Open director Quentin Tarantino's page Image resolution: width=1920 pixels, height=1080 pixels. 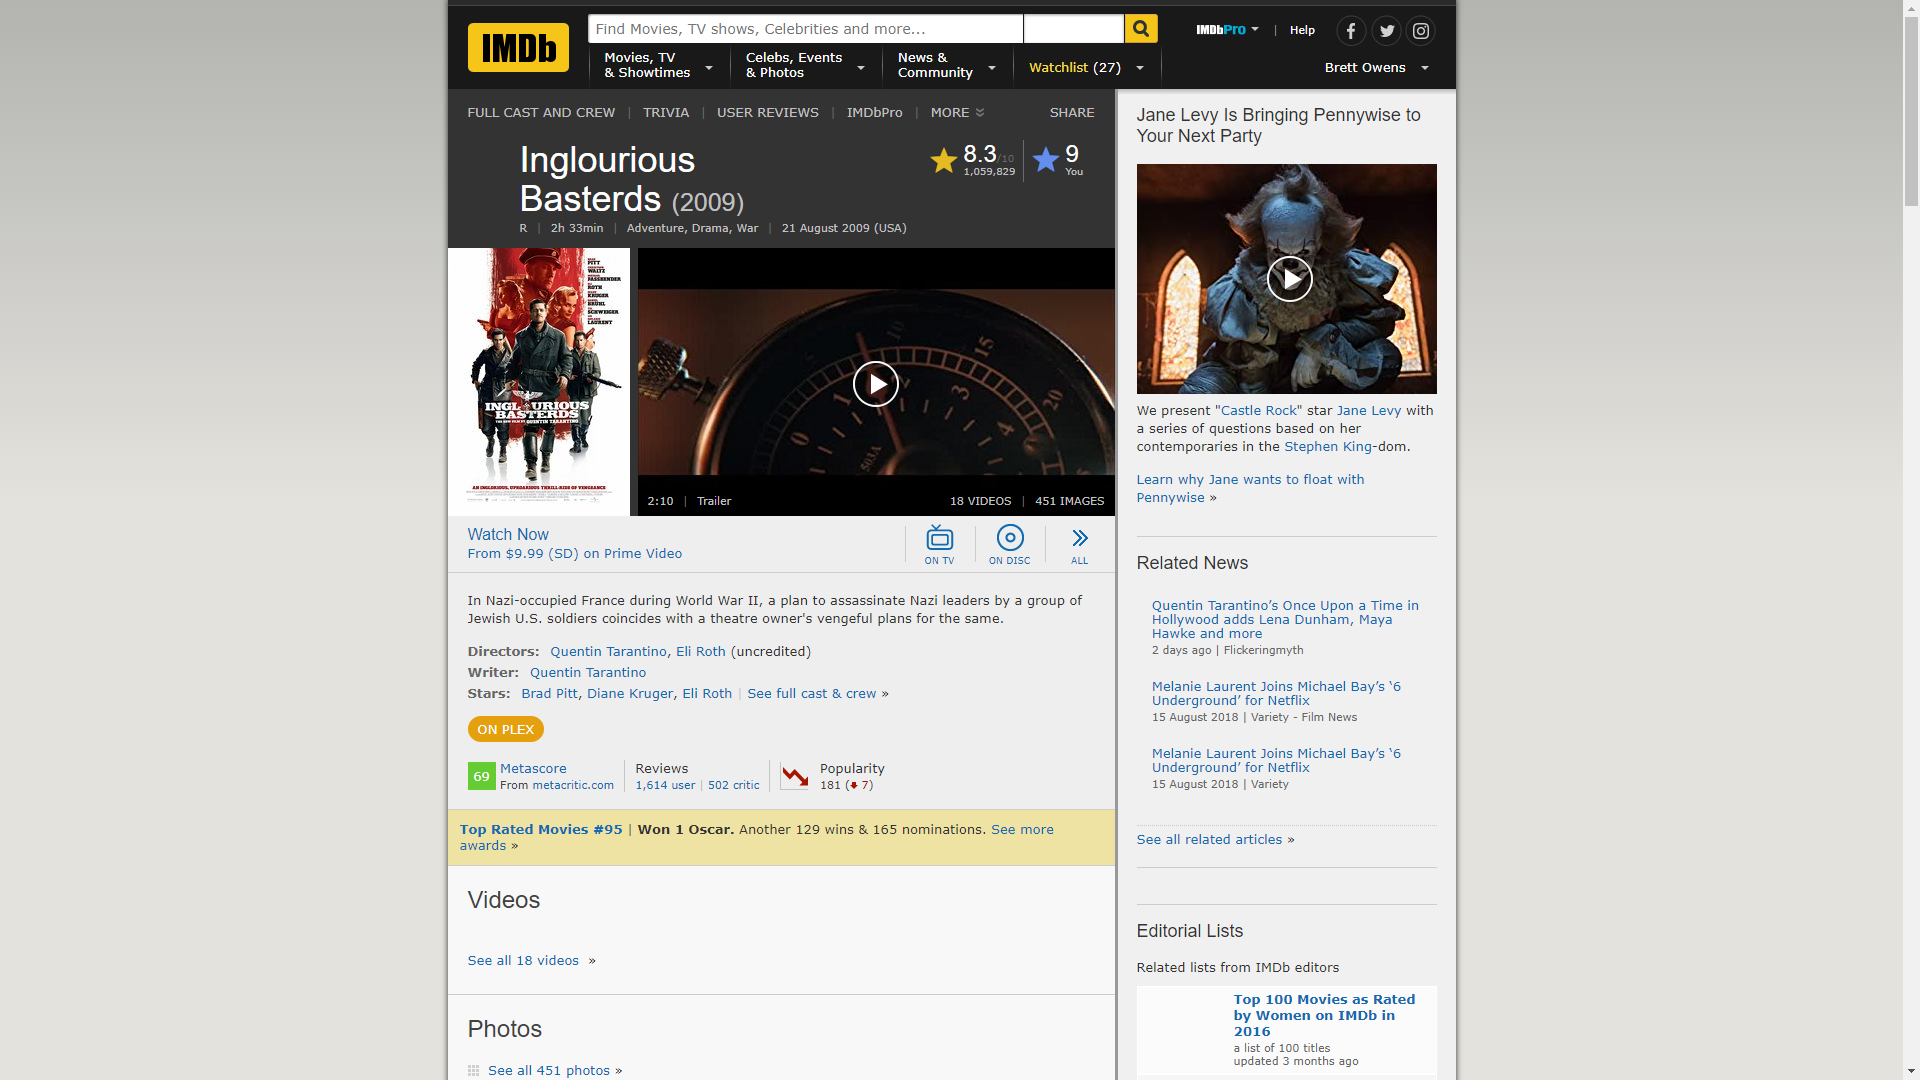coord(608,652)
